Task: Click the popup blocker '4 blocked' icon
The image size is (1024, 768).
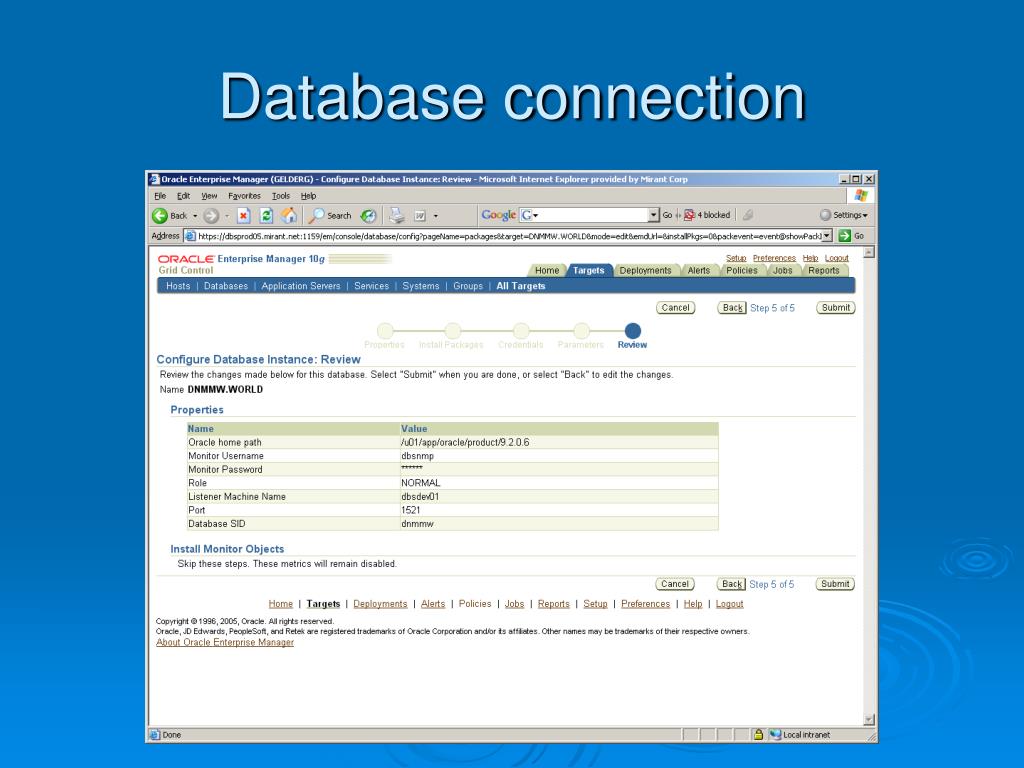Action: 690,215
